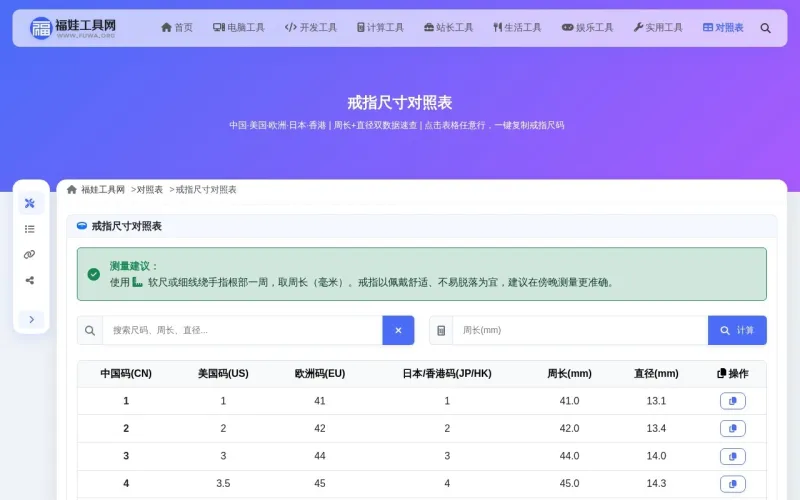Image resolution: width=800 pixels, height=500 pixels.
Task: Click the 中国码(CN) column header
Action: click(x=126, y=373)
